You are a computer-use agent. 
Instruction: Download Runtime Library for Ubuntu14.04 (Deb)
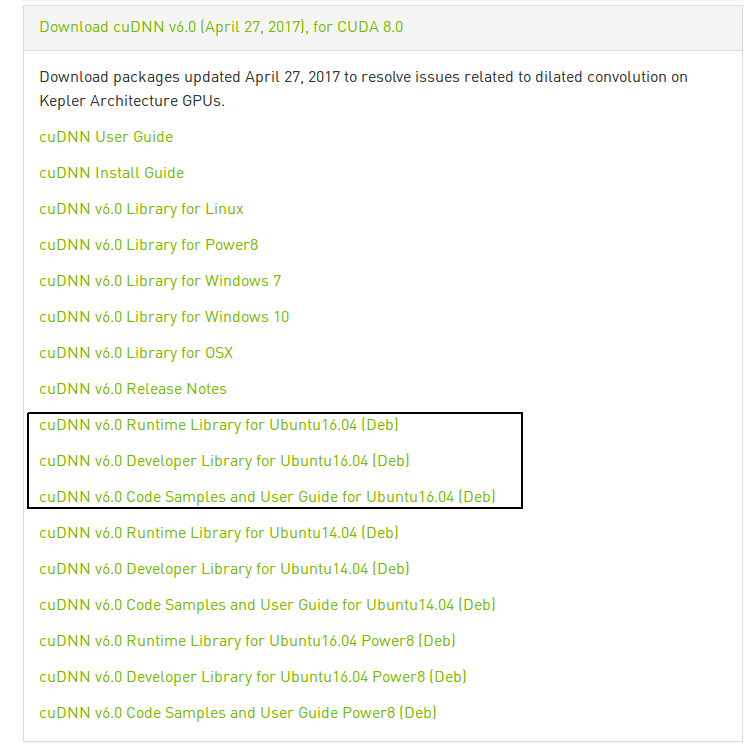219,533
